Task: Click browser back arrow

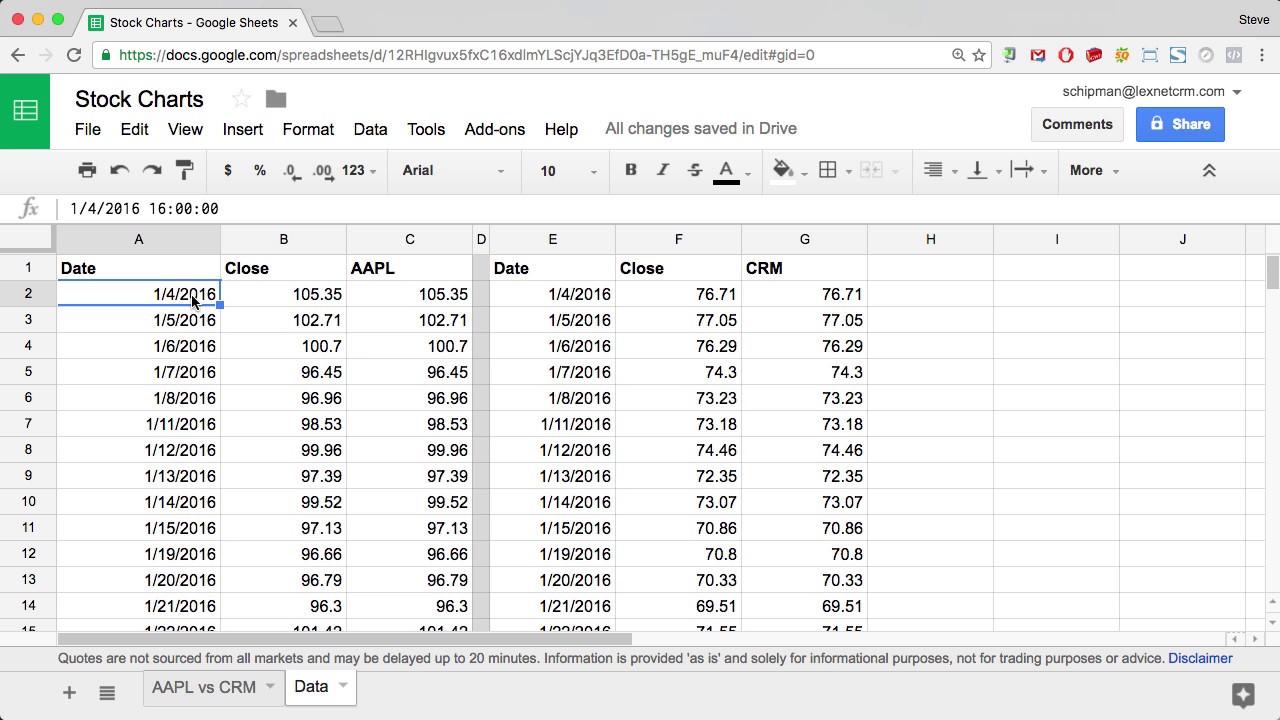Action: click(x=18, y=55)
